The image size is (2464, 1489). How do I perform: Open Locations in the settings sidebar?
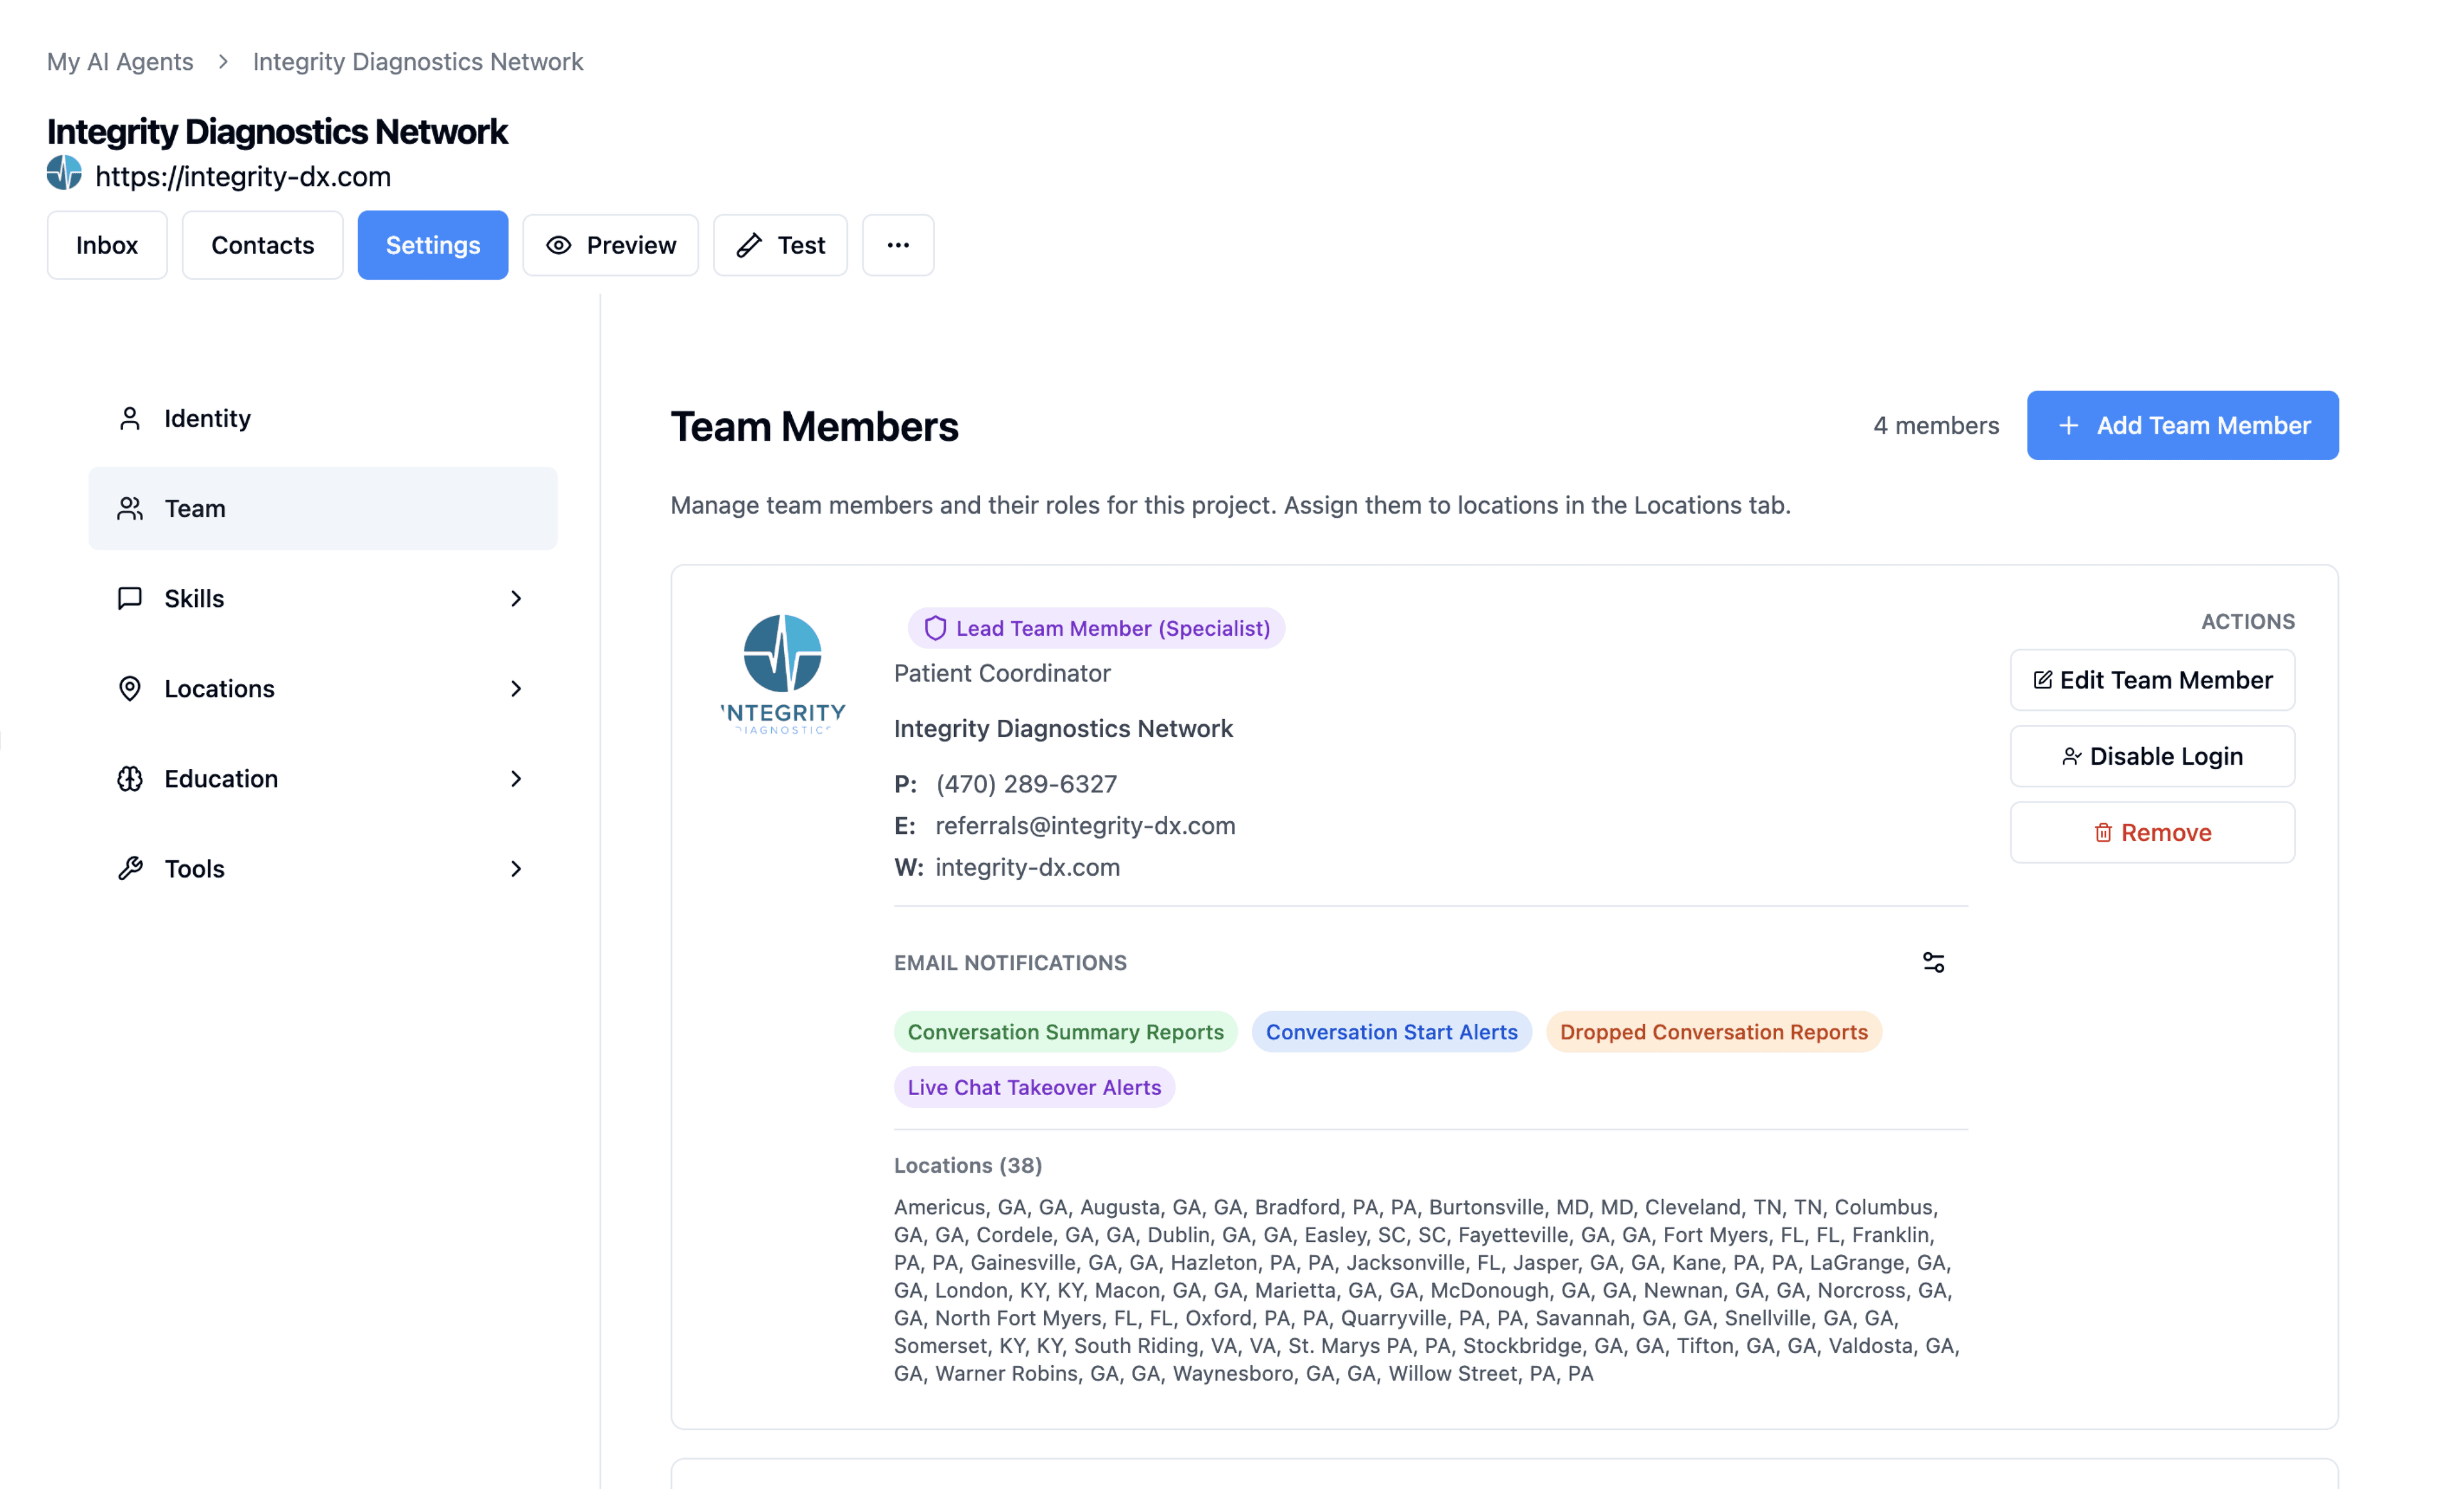[323, 688]
